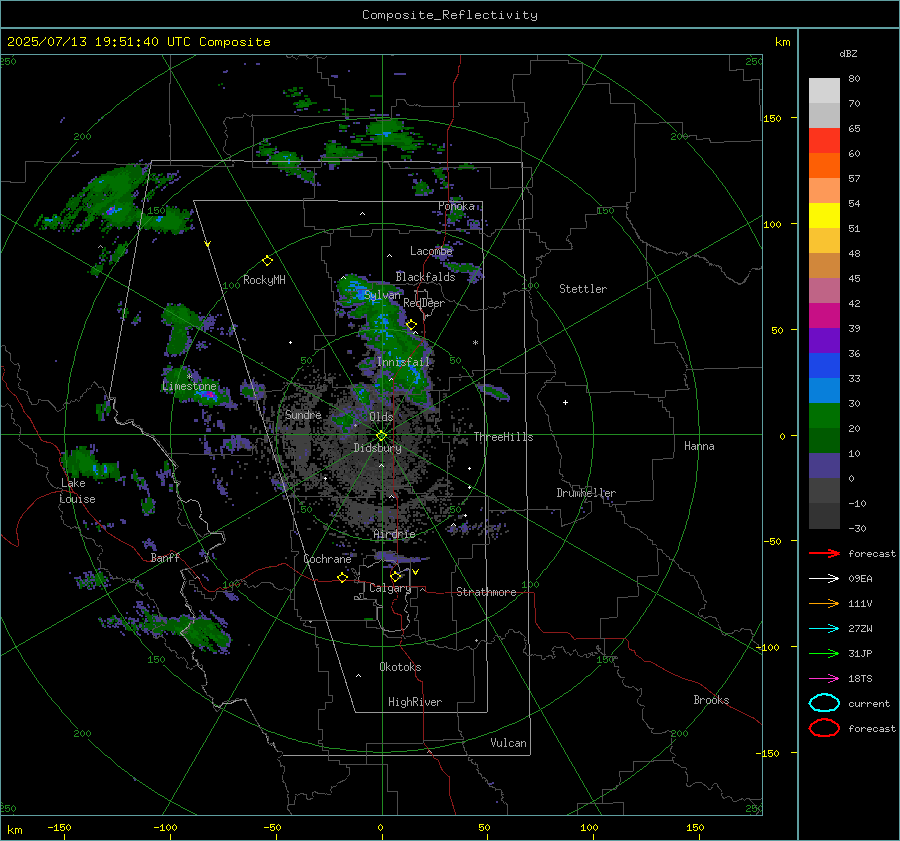This screenshot has width=900, height=841.
Task: Select the cyan 27ZW arrow icon
Action: (x=824, y=629)
